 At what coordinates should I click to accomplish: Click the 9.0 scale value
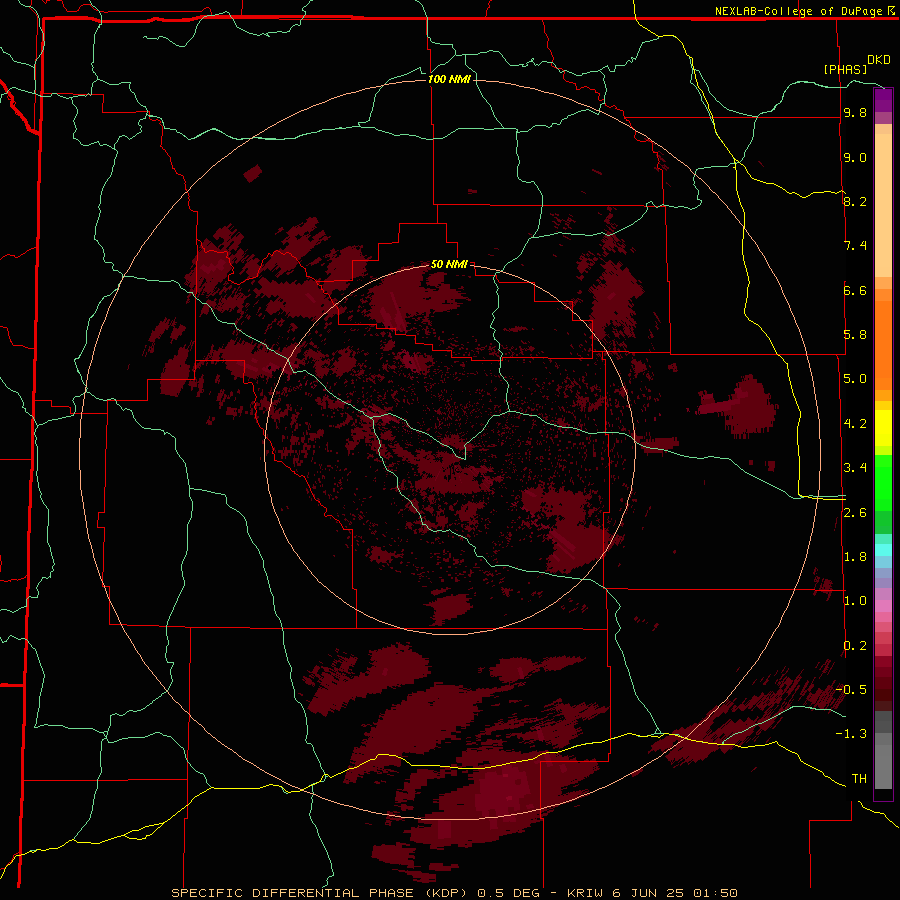point(855,157)
